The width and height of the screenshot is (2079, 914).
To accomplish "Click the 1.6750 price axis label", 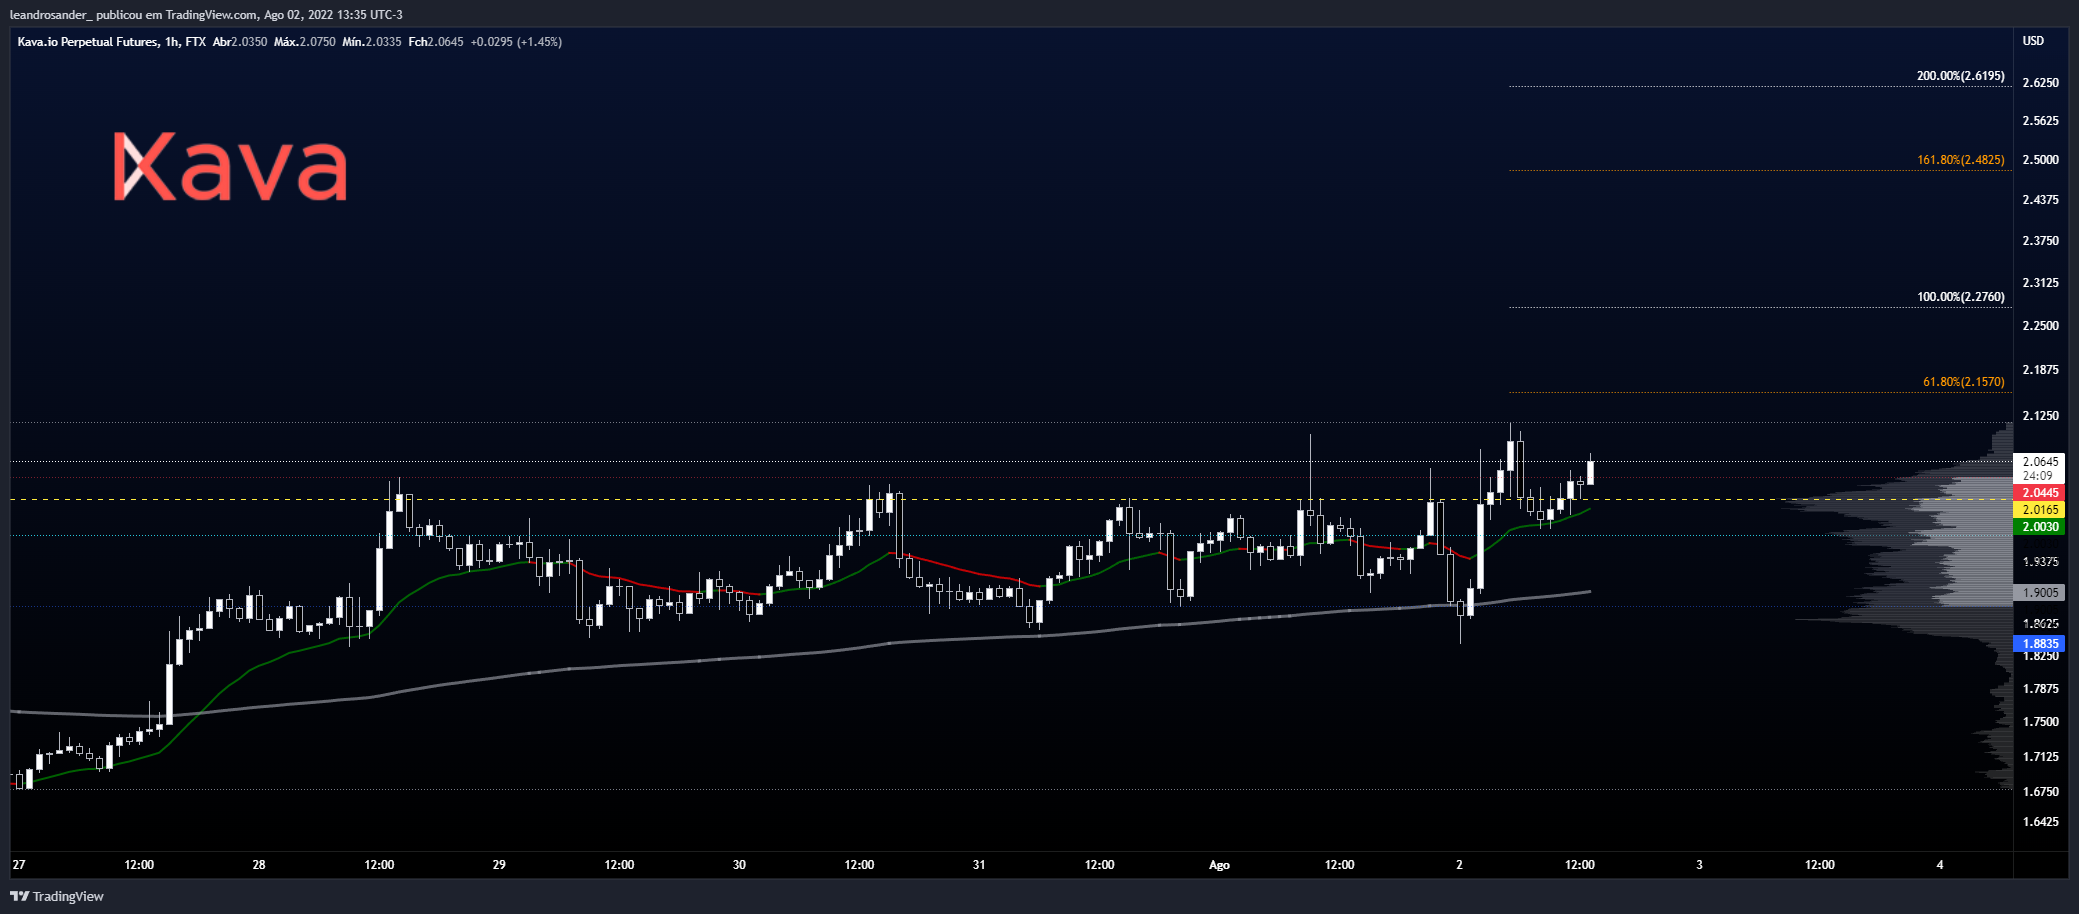I will tap(2040, 792).
